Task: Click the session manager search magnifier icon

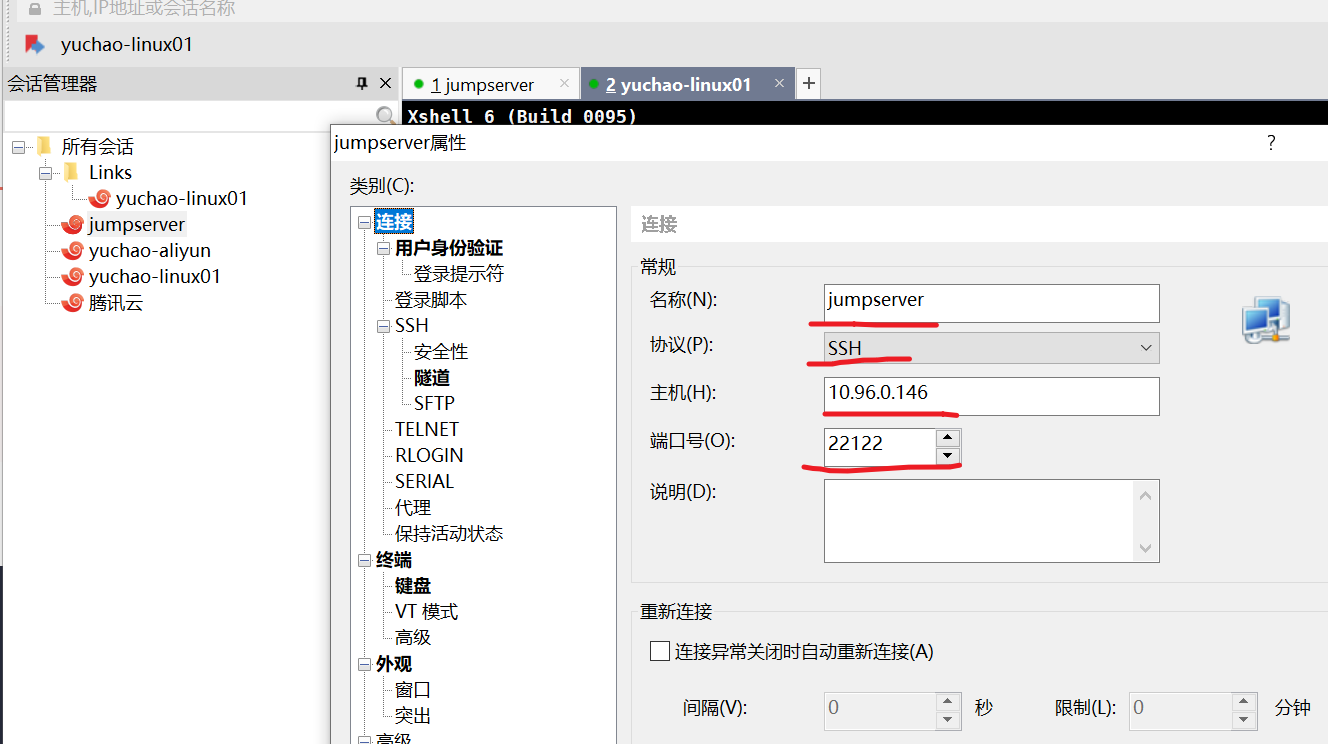Action: coord(385,116)
